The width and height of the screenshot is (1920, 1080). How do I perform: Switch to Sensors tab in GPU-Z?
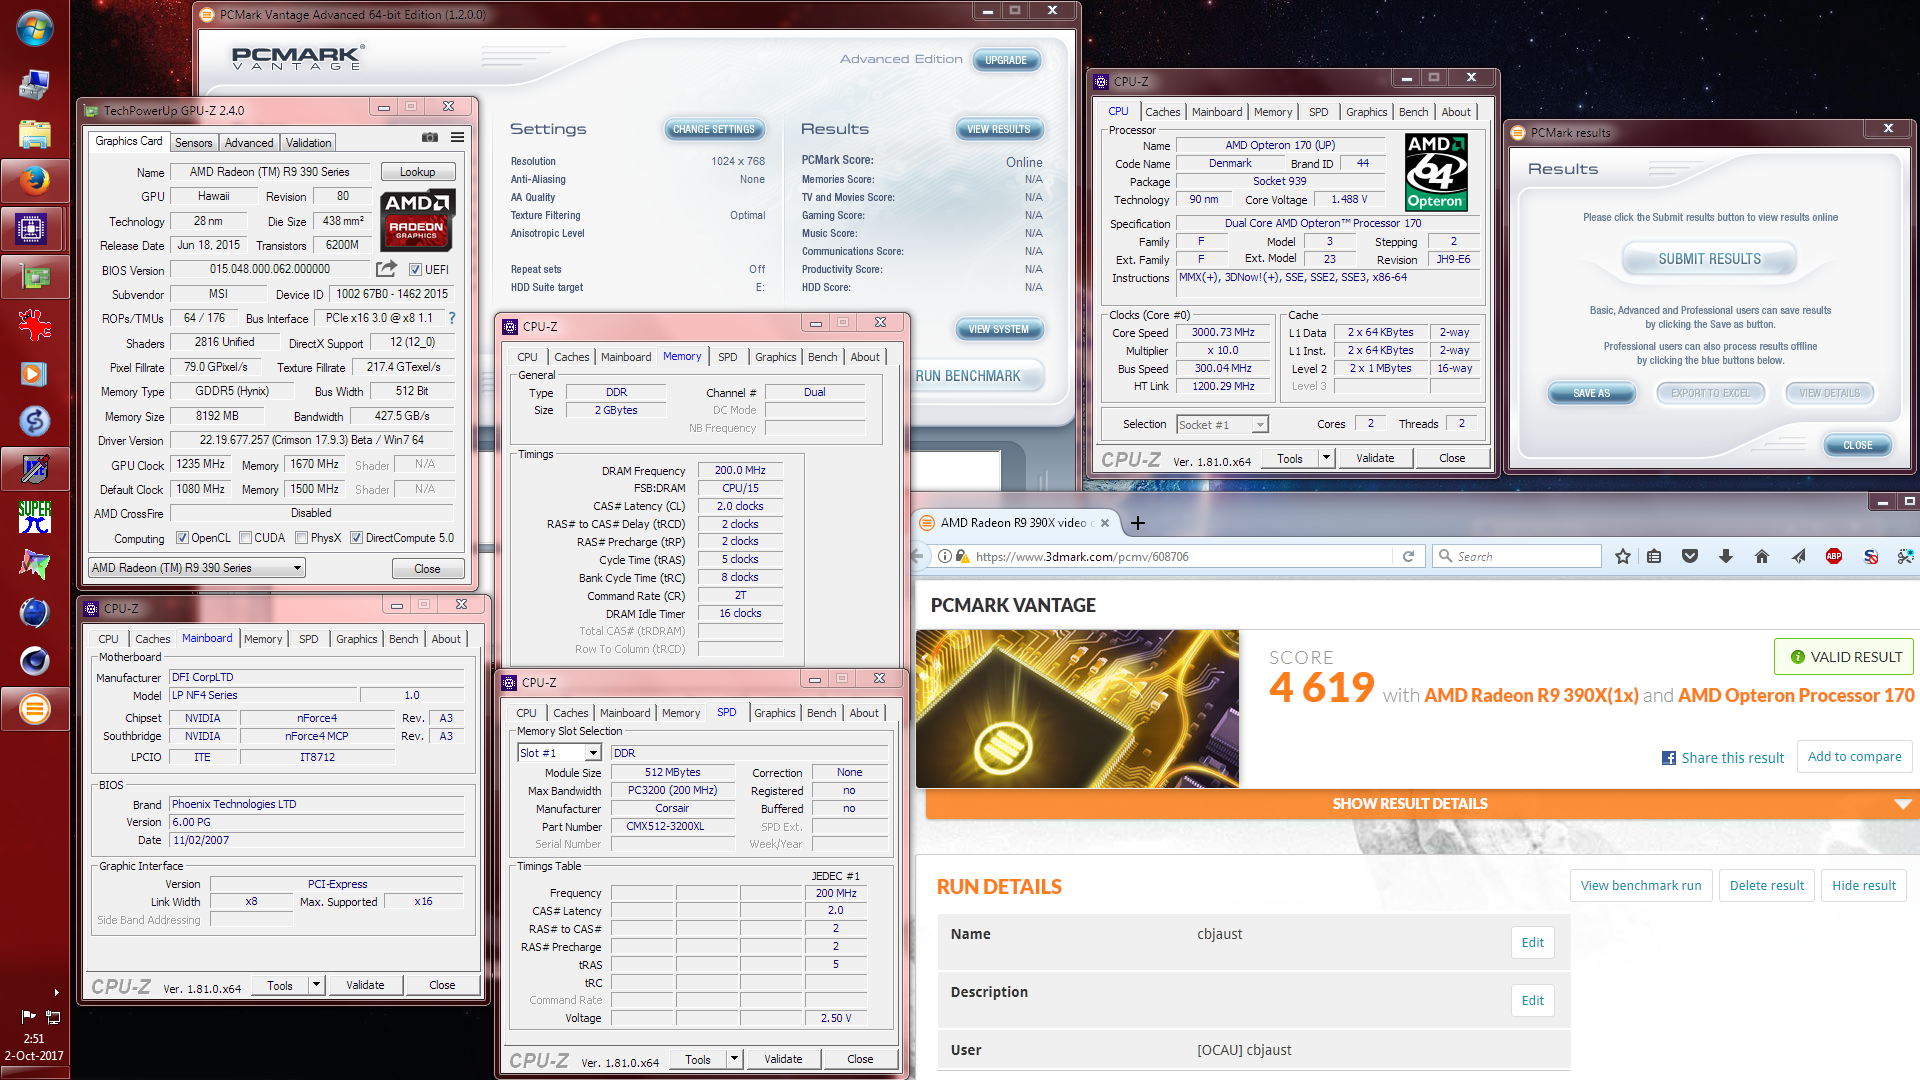coord(193,143)
